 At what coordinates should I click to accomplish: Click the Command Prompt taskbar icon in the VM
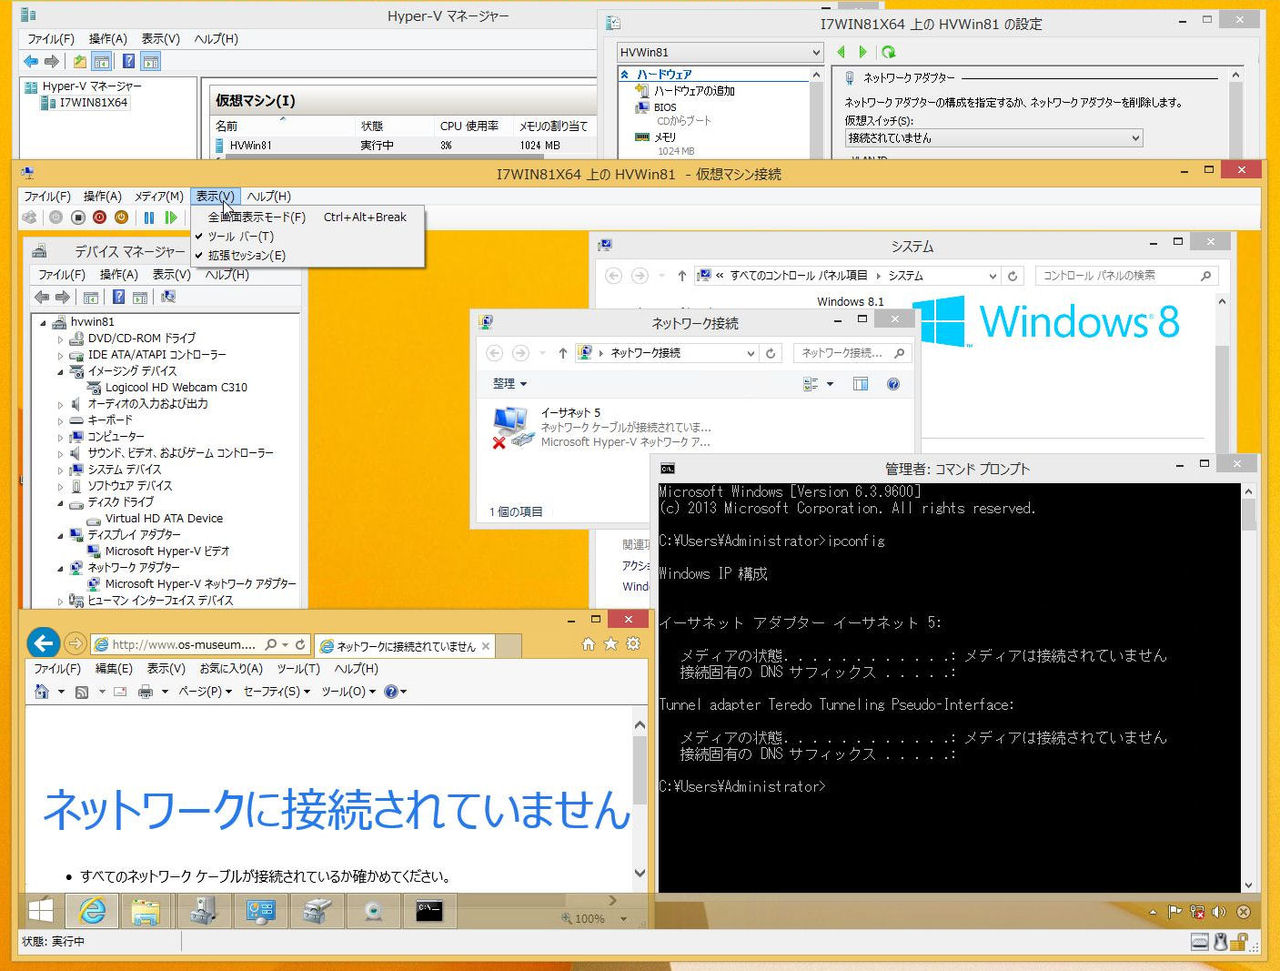429,910
